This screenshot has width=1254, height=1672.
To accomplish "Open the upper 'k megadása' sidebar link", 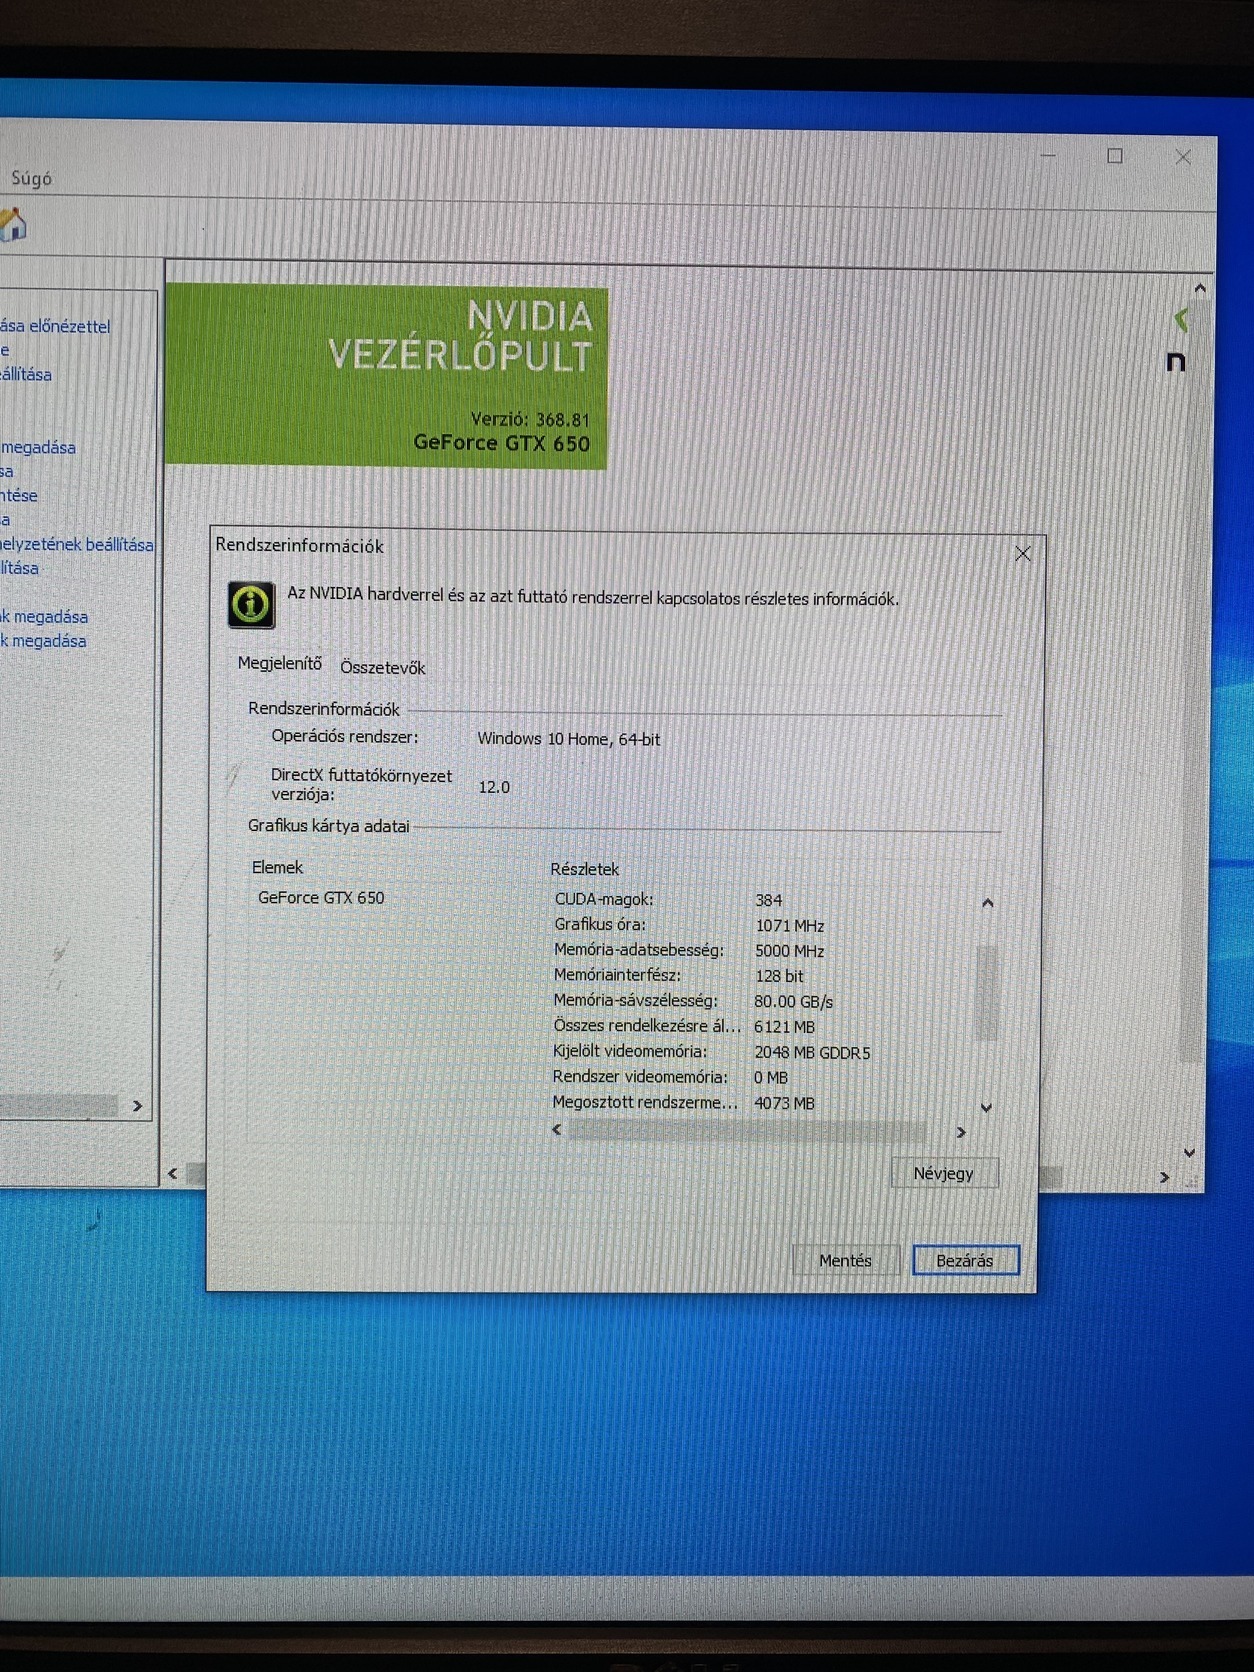I will [44, 617].
